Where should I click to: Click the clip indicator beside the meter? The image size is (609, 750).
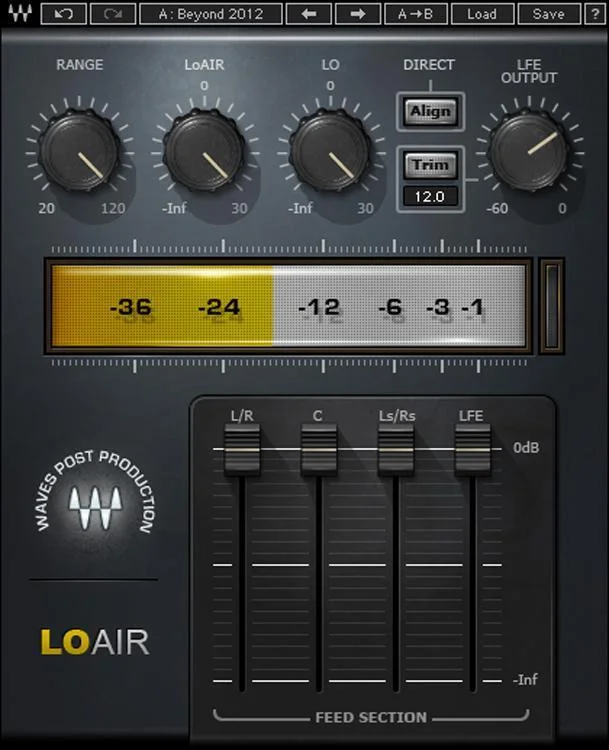[x=552, y=306]
